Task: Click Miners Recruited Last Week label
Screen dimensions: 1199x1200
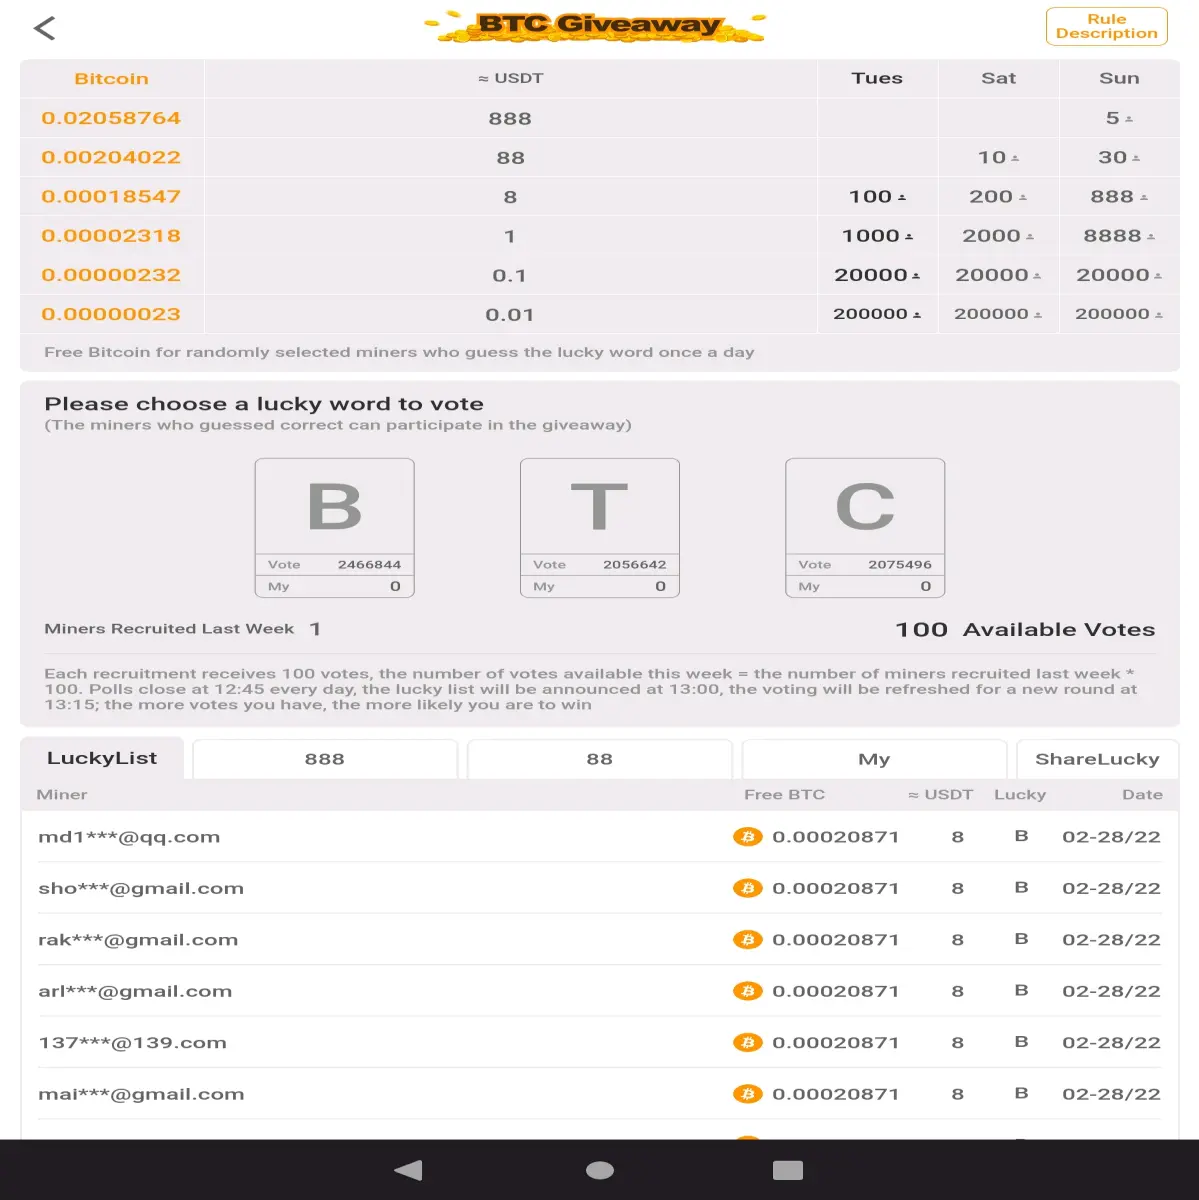Action: [x=169, y=628]
